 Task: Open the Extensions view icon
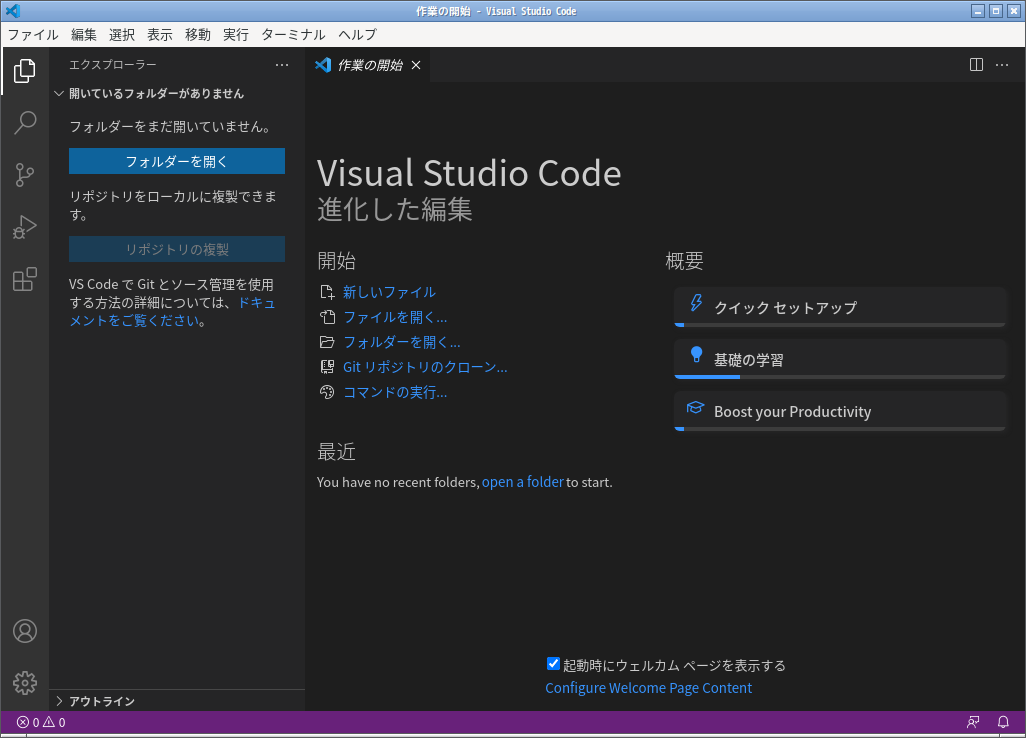[25, 279]
